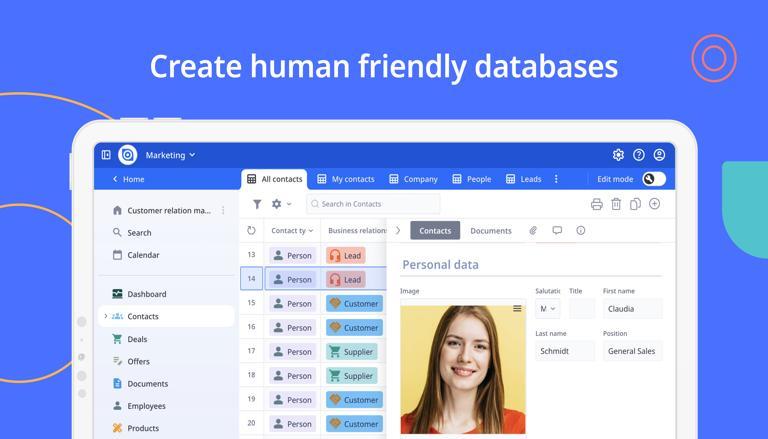Click the filter funnel icon

[x=257, y=204]
